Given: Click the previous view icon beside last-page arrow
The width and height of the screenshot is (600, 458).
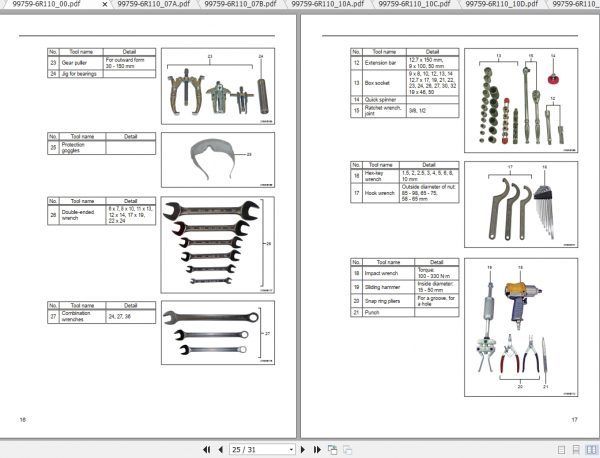Looking at the screenshot, I should pyautogui.click(x=332, y=450).
